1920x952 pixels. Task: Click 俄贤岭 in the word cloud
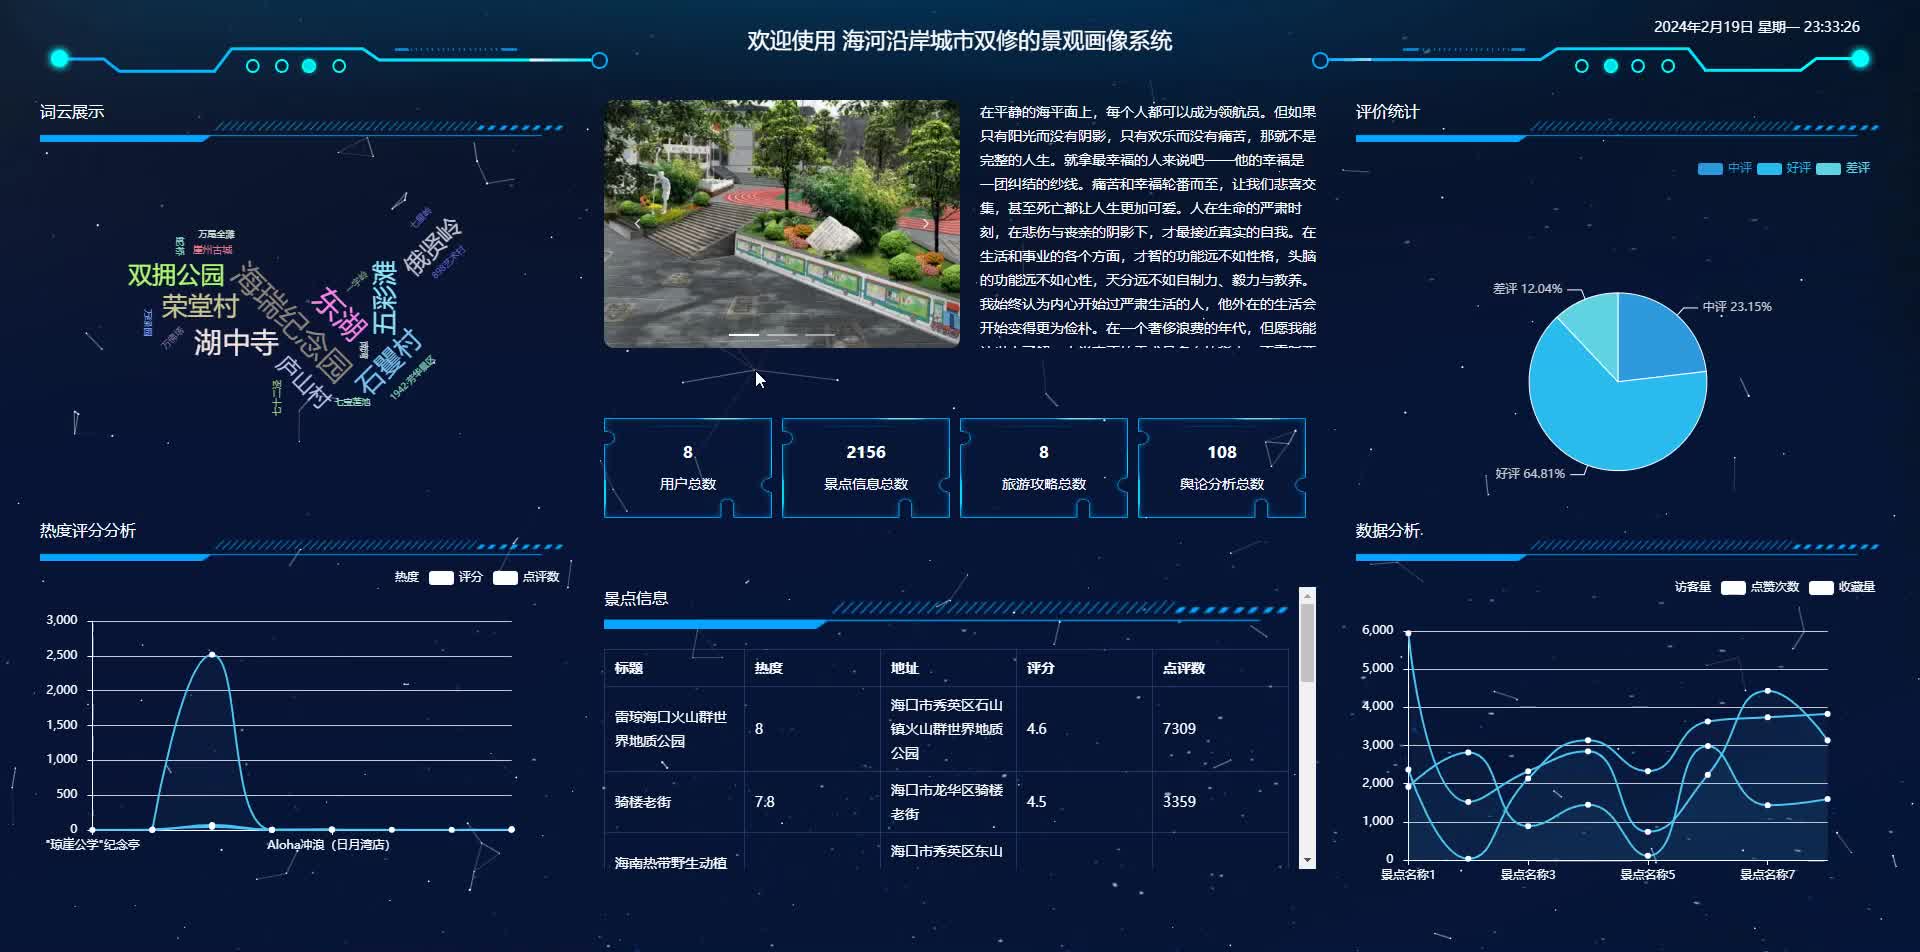432,247
